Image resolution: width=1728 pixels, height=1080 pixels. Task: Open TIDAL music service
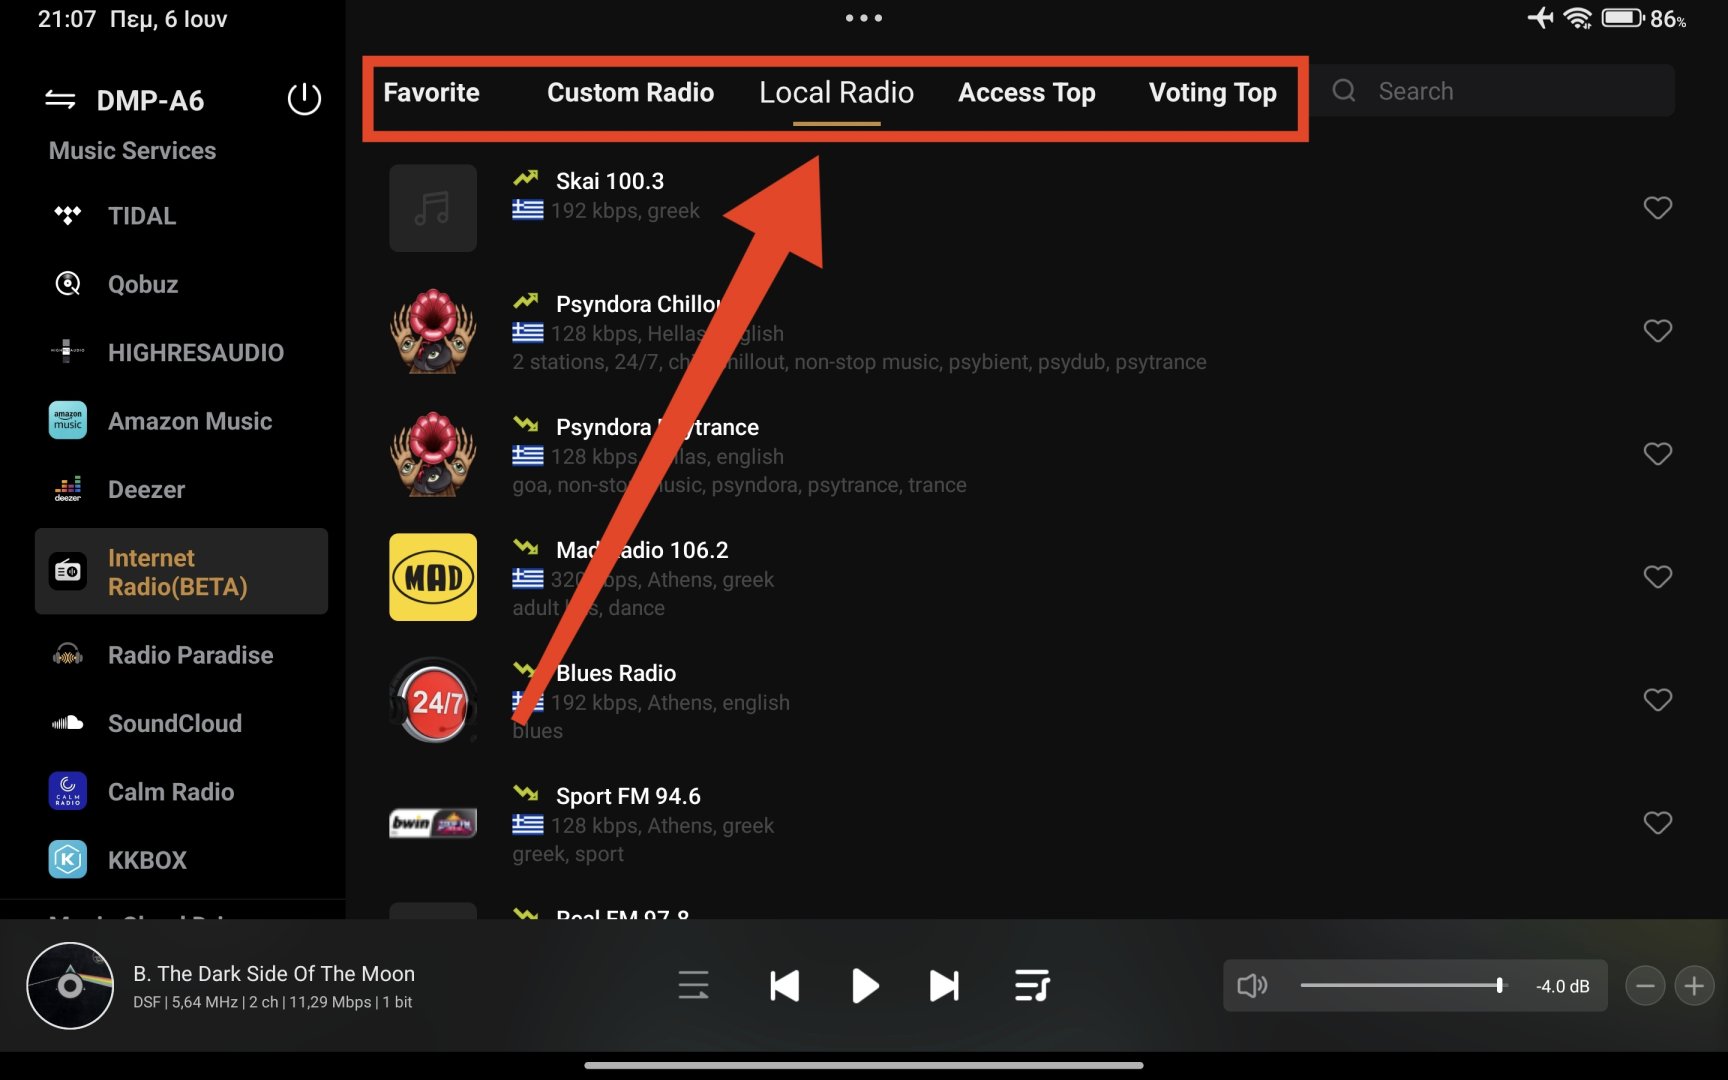click(142, 216)
